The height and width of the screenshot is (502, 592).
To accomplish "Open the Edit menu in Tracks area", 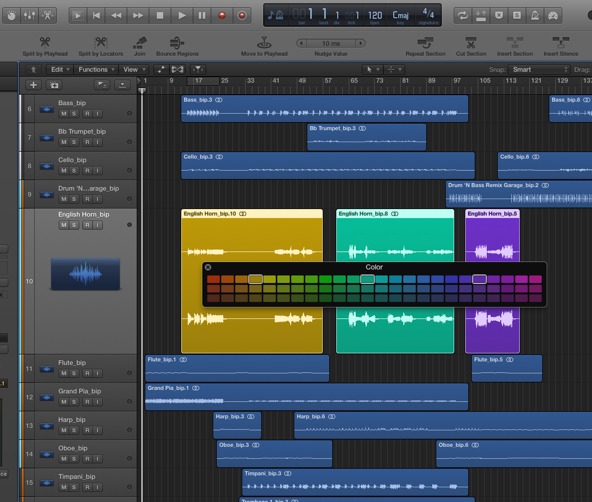I will coord(60,69).
